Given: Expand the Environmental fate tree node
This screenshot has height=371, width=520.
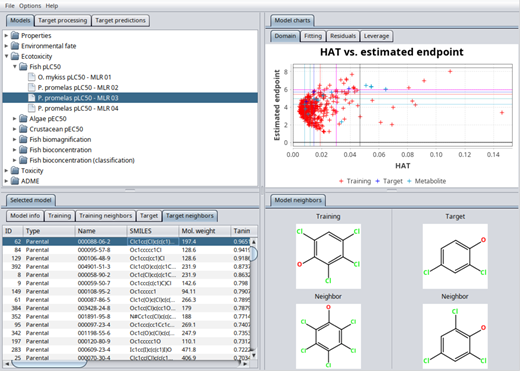Looking at the screenshot, I should click(x=6, y=46).
